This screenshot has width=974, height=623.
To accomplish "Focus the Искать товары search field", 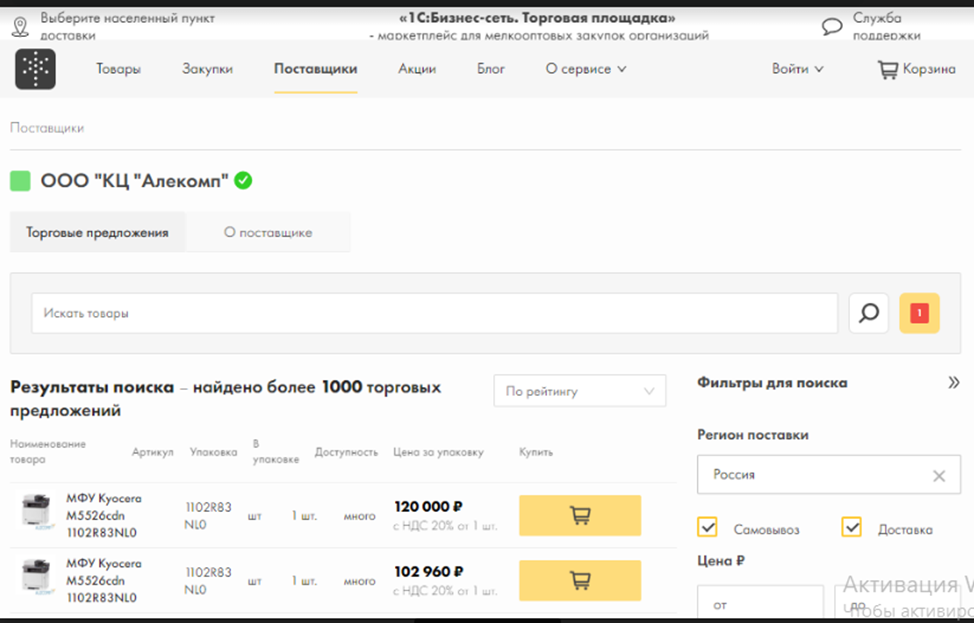I will pos(435,313).
